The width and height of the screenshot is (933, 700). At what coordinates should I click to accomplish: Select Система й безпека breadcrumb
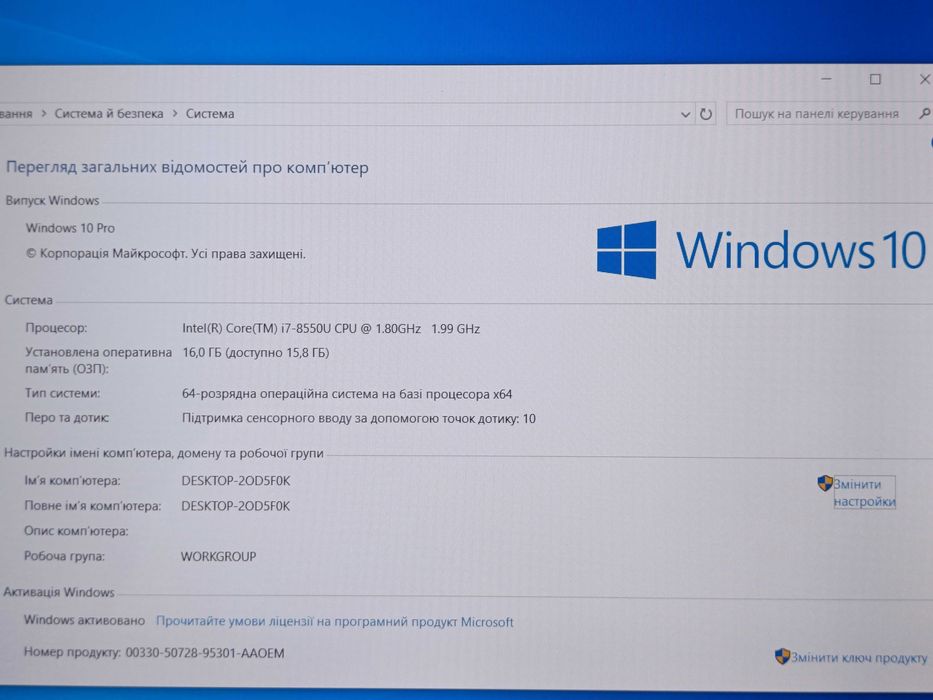pyautogui.click(x=109, y=114)
